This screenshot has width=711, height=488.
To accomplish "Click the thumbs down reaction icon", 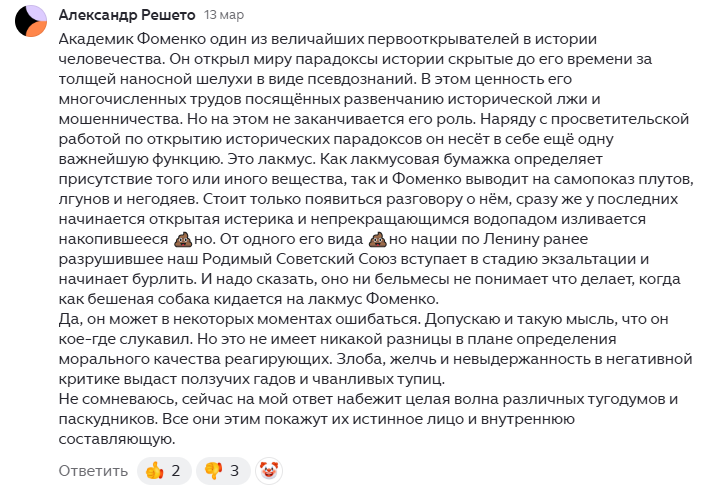I will tap(213, 471).
